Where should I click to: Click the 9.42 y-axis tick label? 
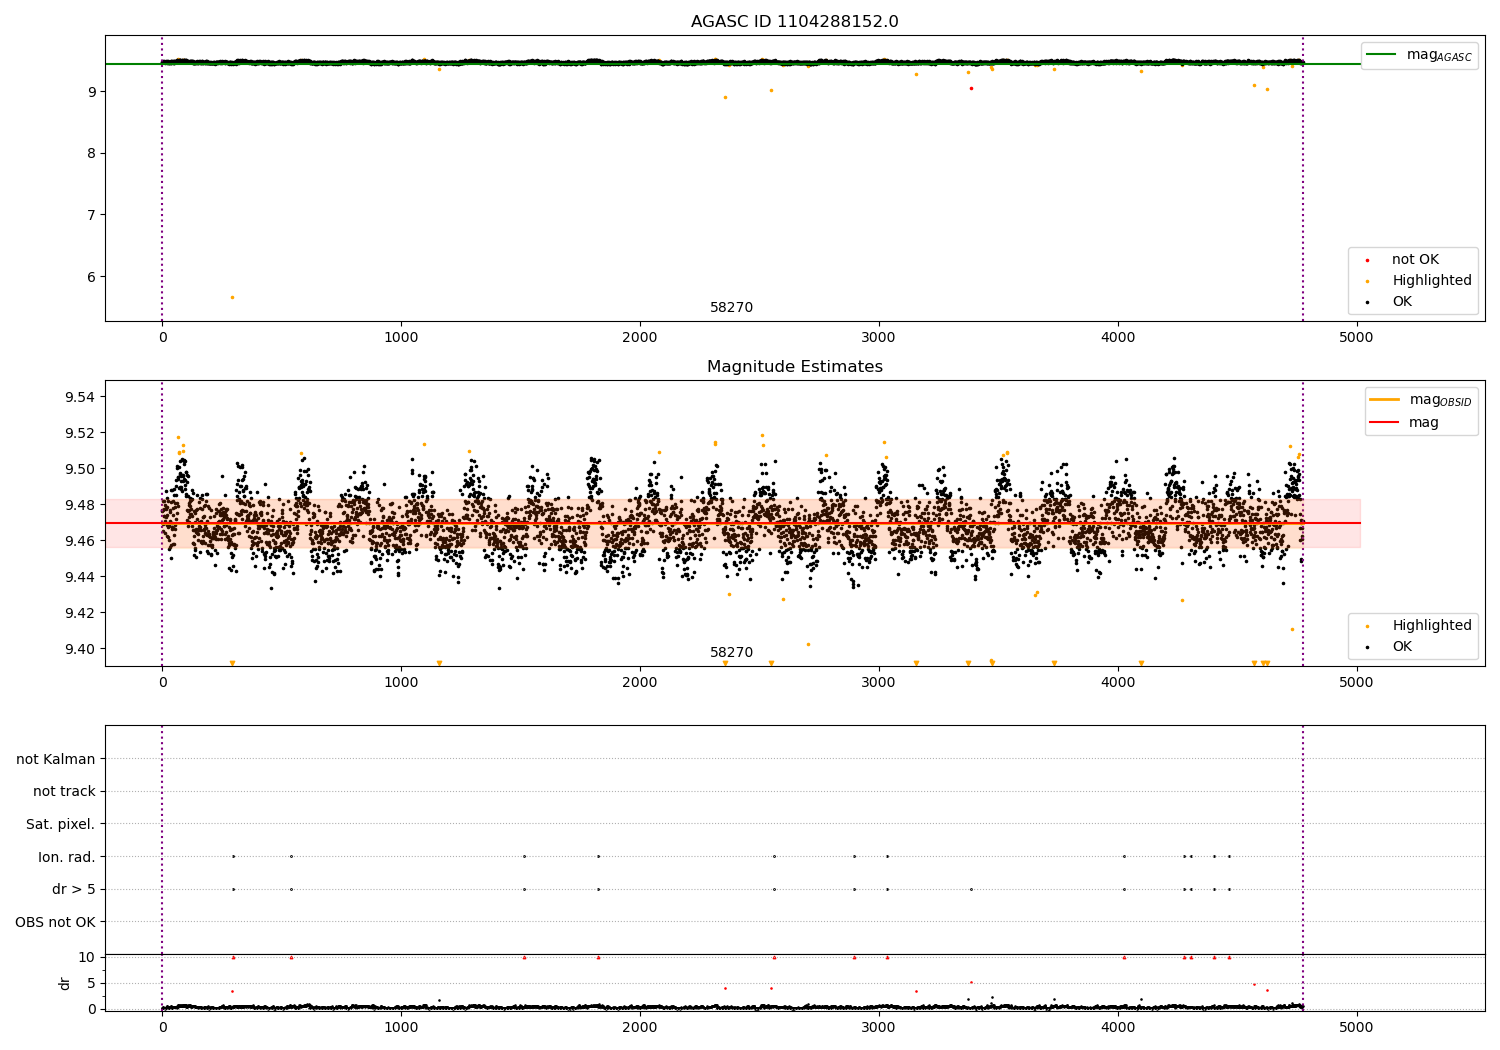(x=80, y=613)
